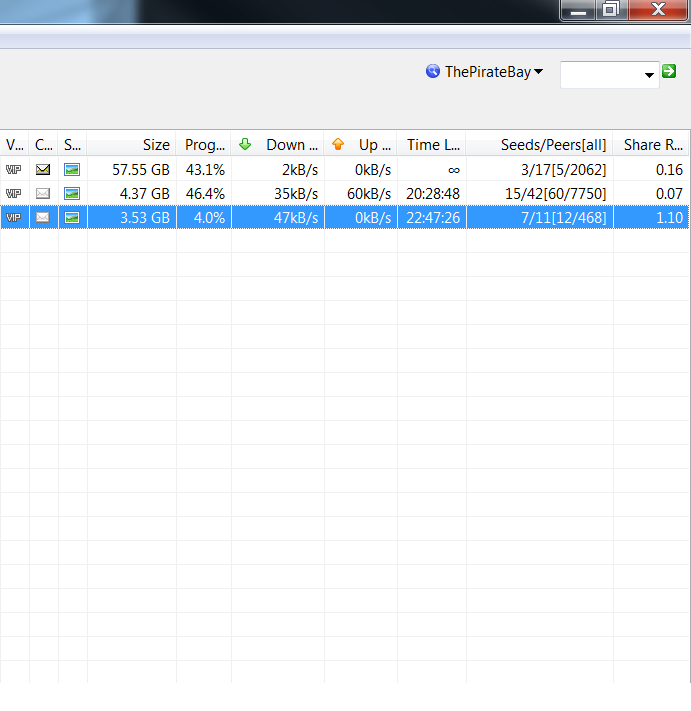This screenshot has height=711, width=691.
Task: Click the VIP icon in the 57.55 GB row
Action: (x=14, y=170)
